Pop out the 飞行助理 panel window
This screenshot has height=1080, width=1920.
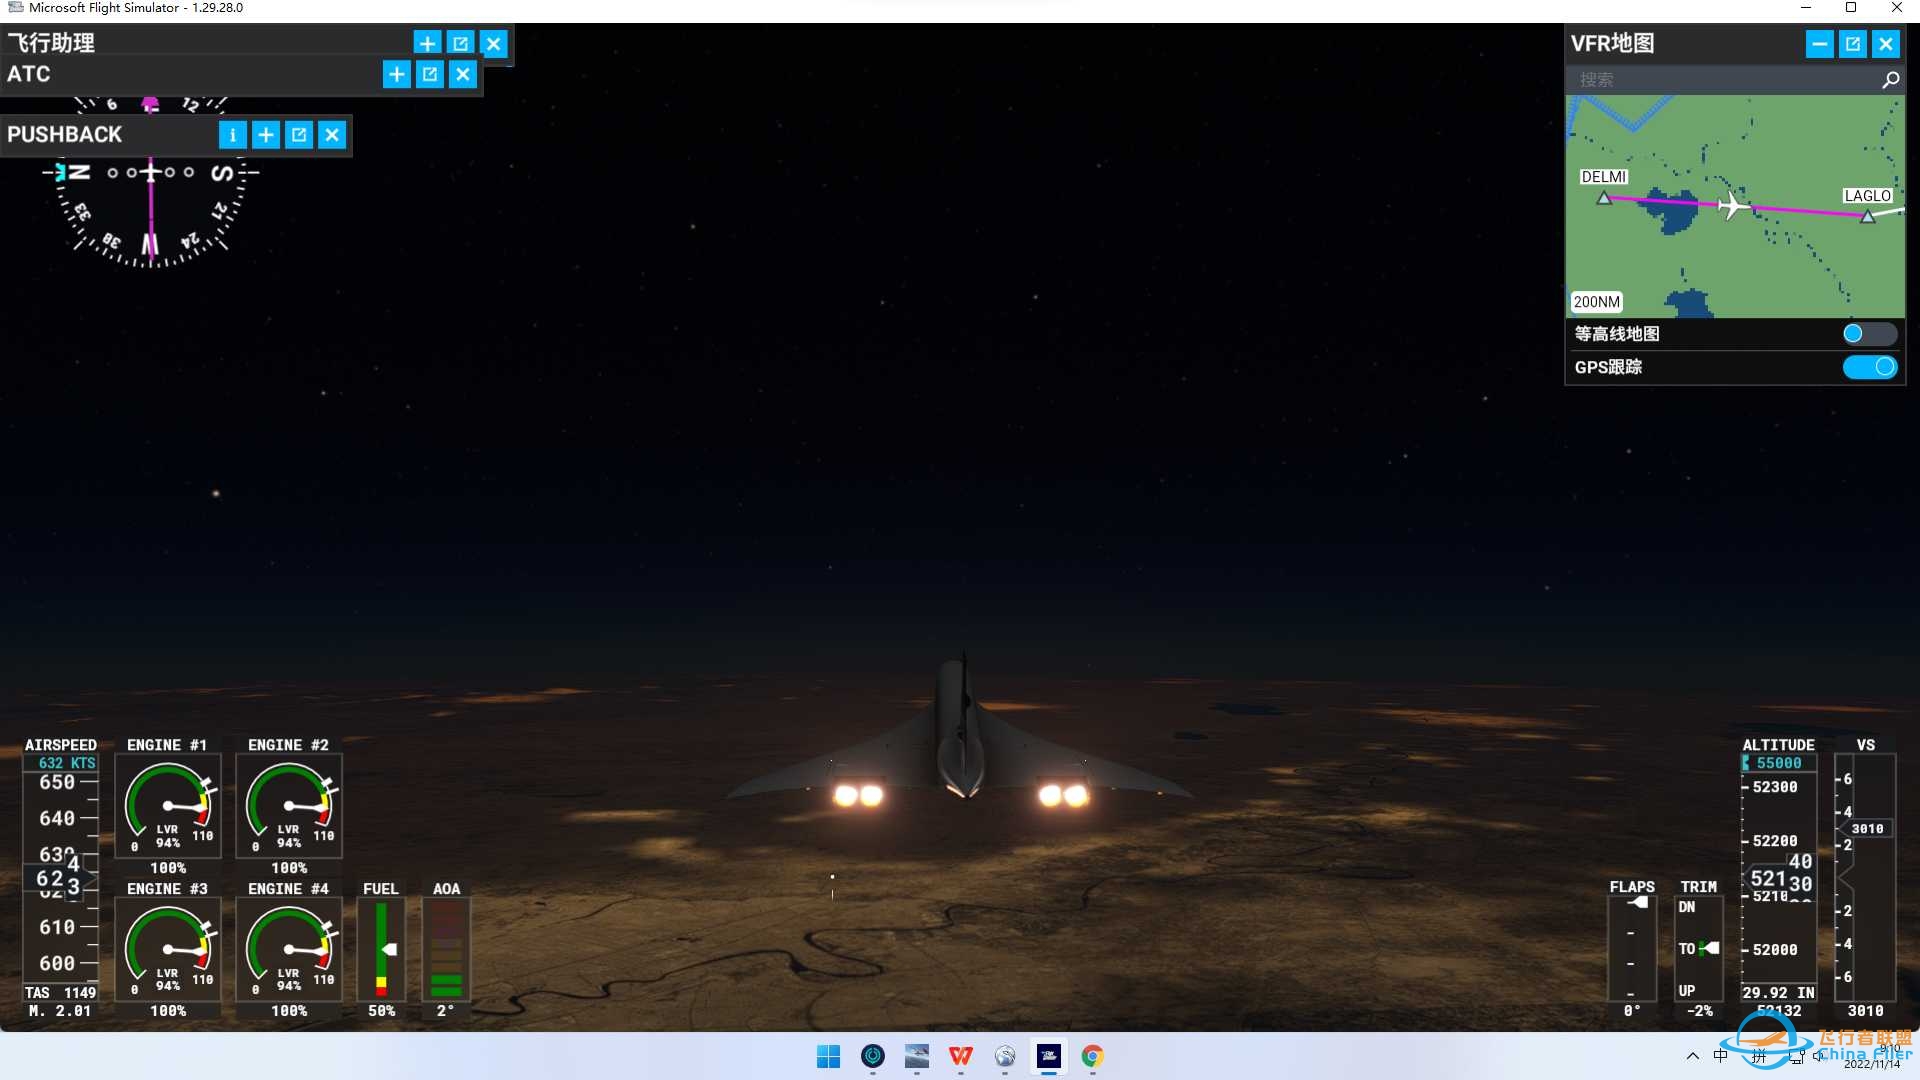click(x=460, y=43)
